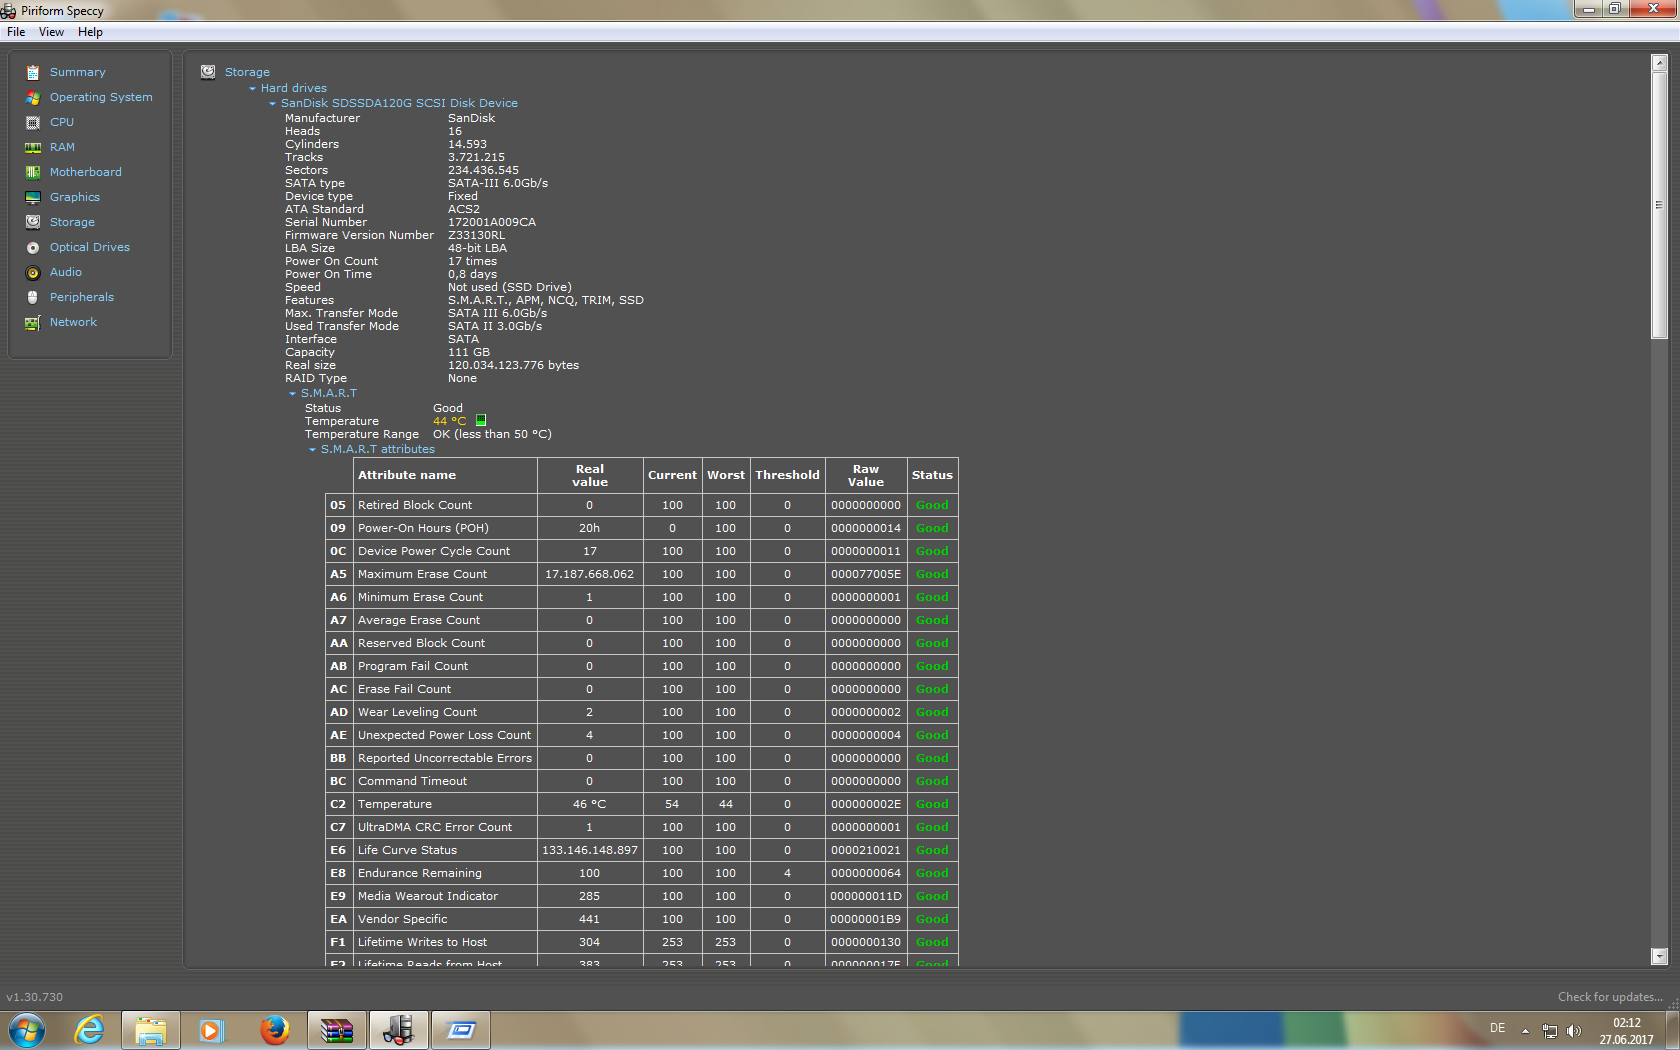Open the File menu

pos(16,32)
